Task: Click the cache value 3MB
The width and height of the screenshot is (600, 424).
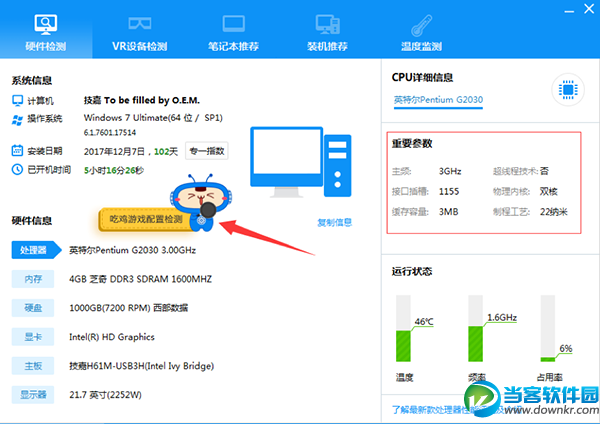Action: tap(448, 212)
